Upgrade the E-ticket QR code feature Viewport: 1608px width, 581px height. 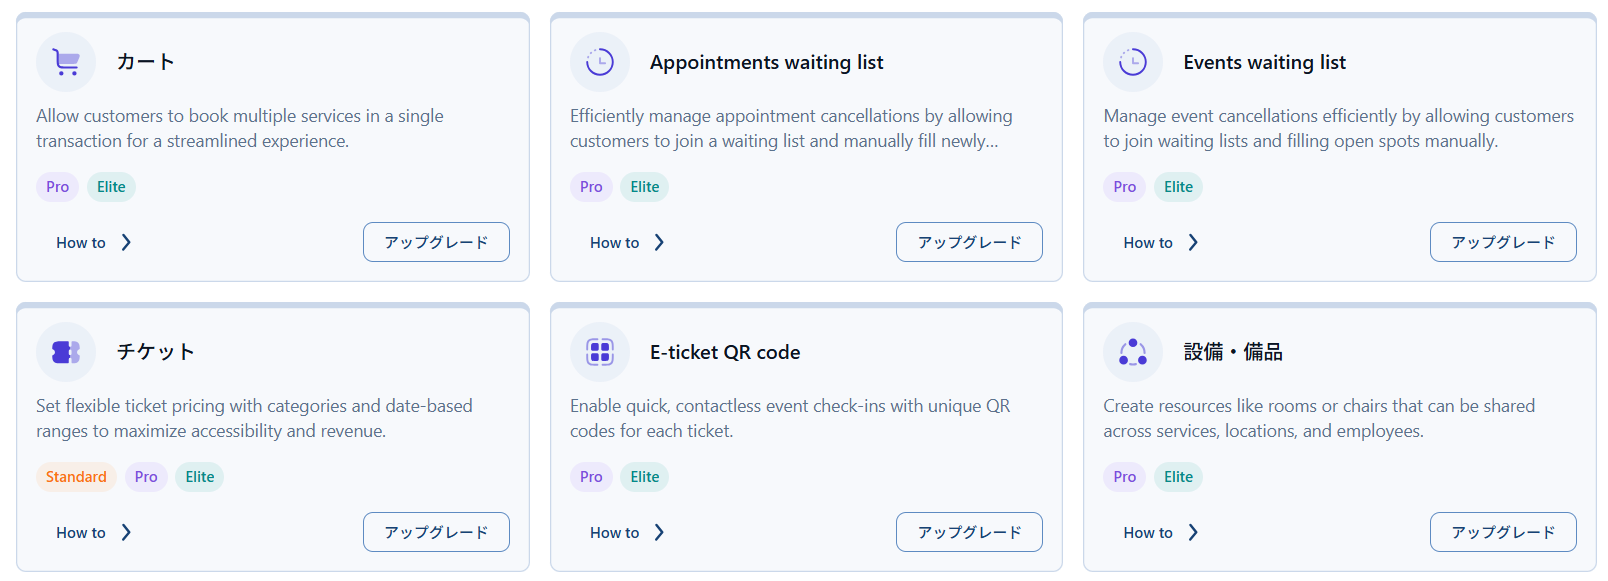click(969, 532)
